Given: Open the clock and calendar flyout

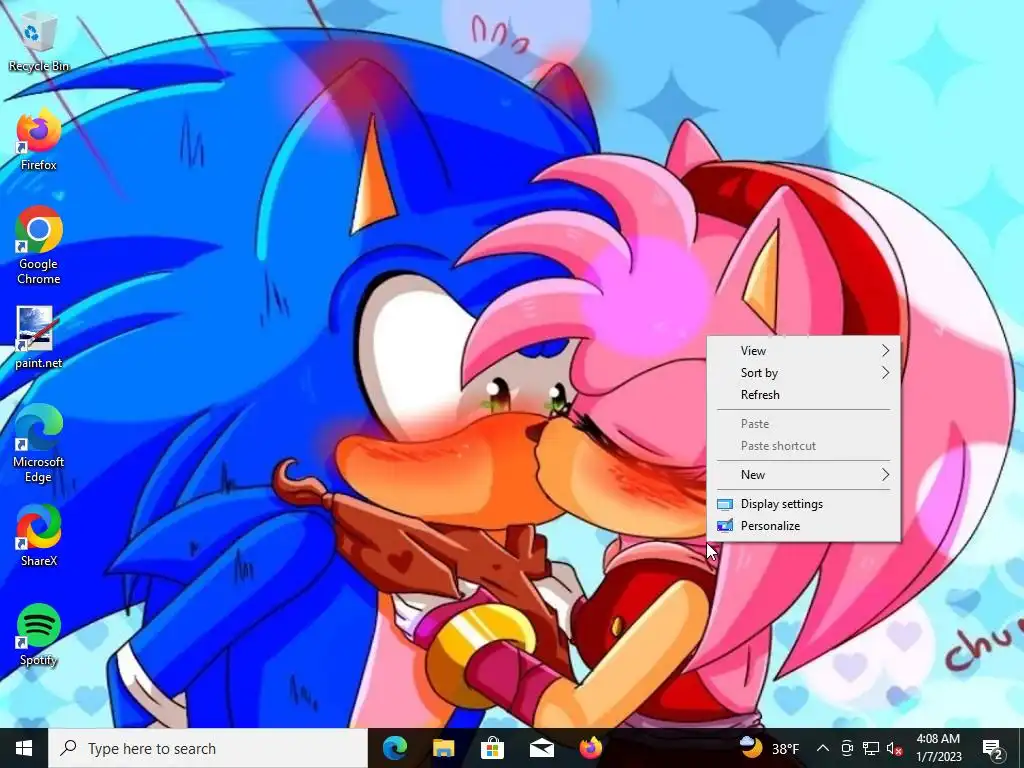Looking at the screenshot, I should coord(938,748).
